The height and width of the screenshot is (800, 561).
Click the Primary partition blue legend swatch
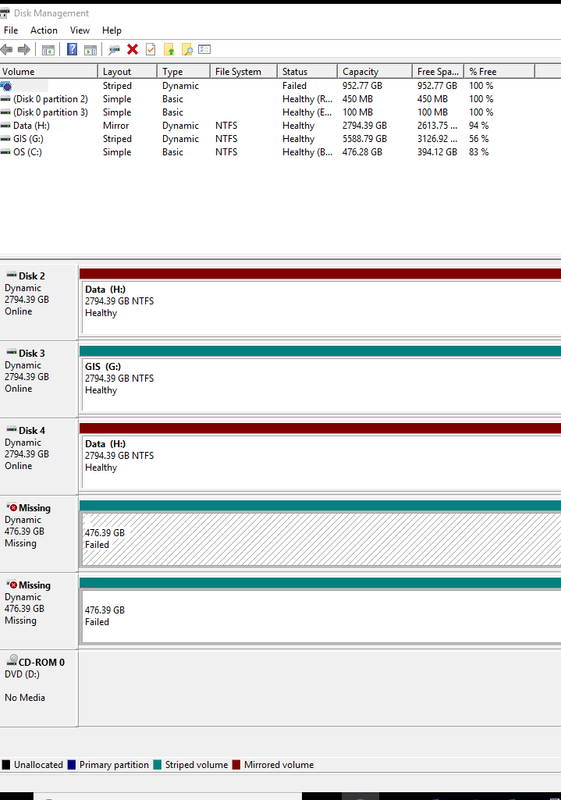[71, 765]
